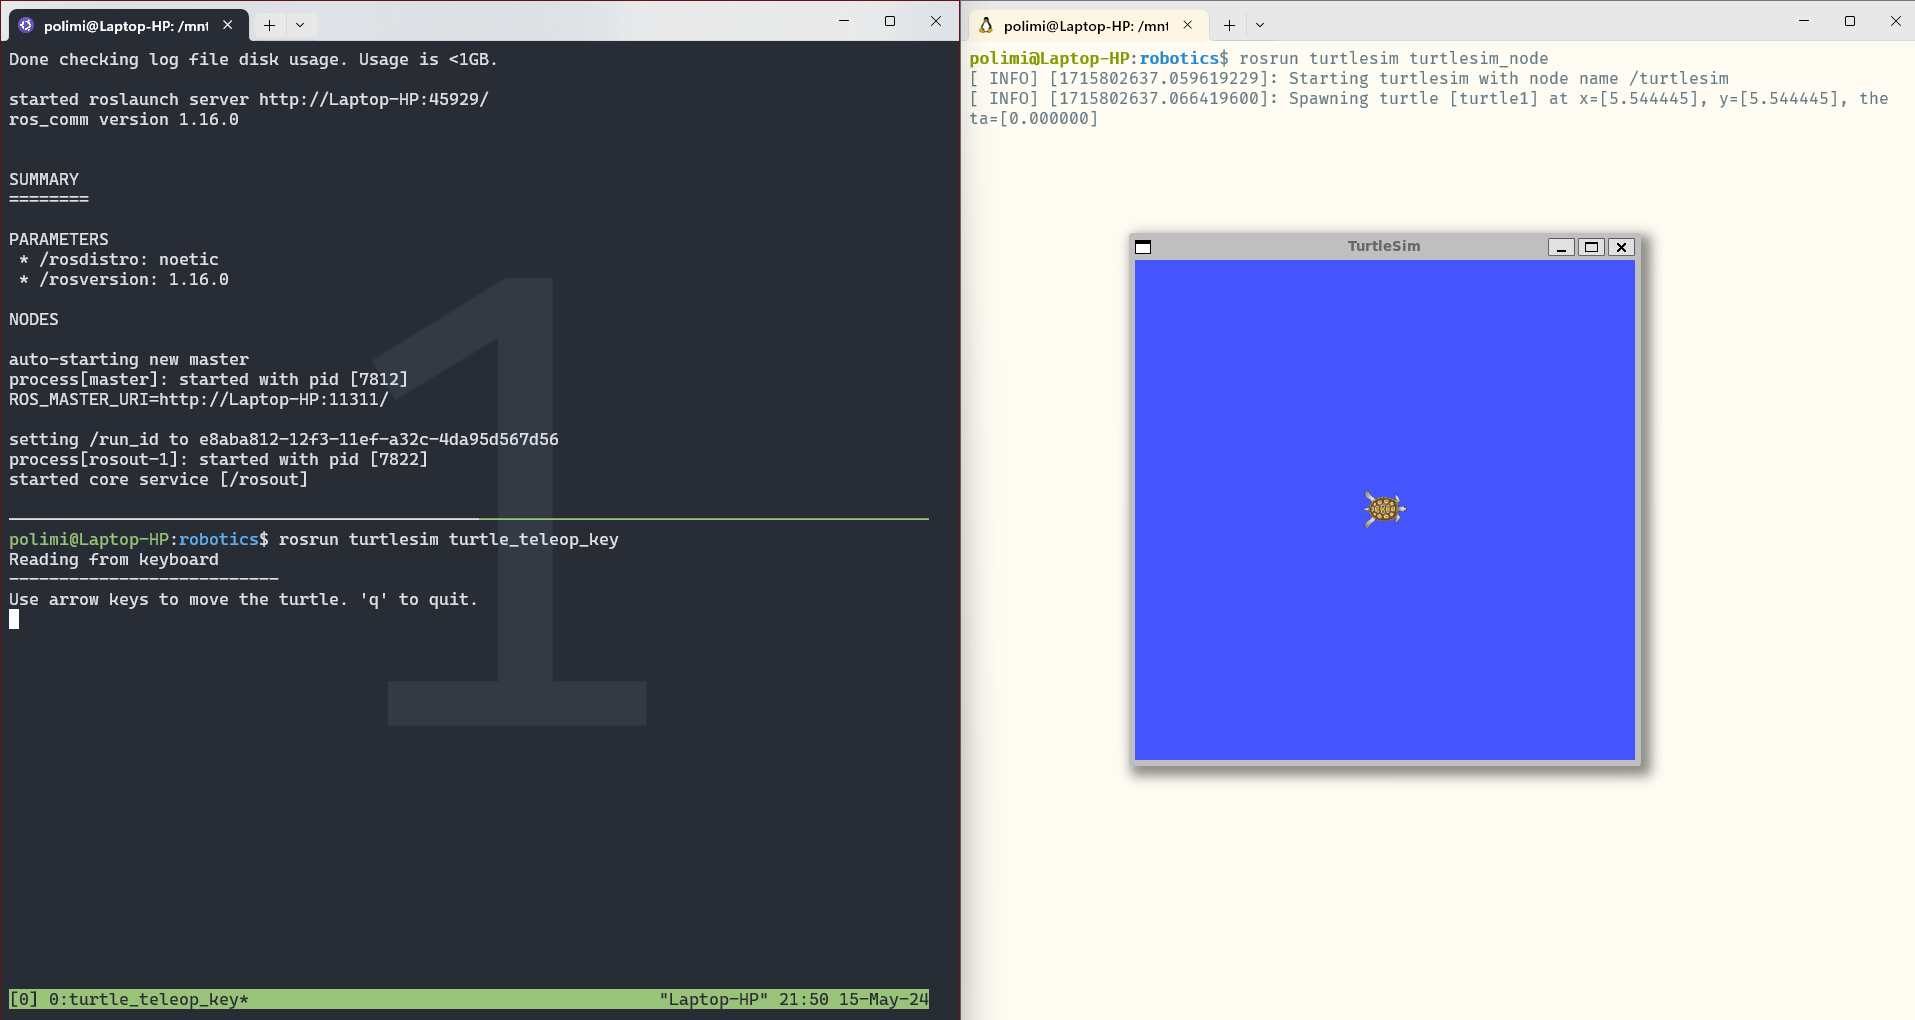
Task: Click the turtle in the TurtleSim canvas
Action: coord(1384,509)
